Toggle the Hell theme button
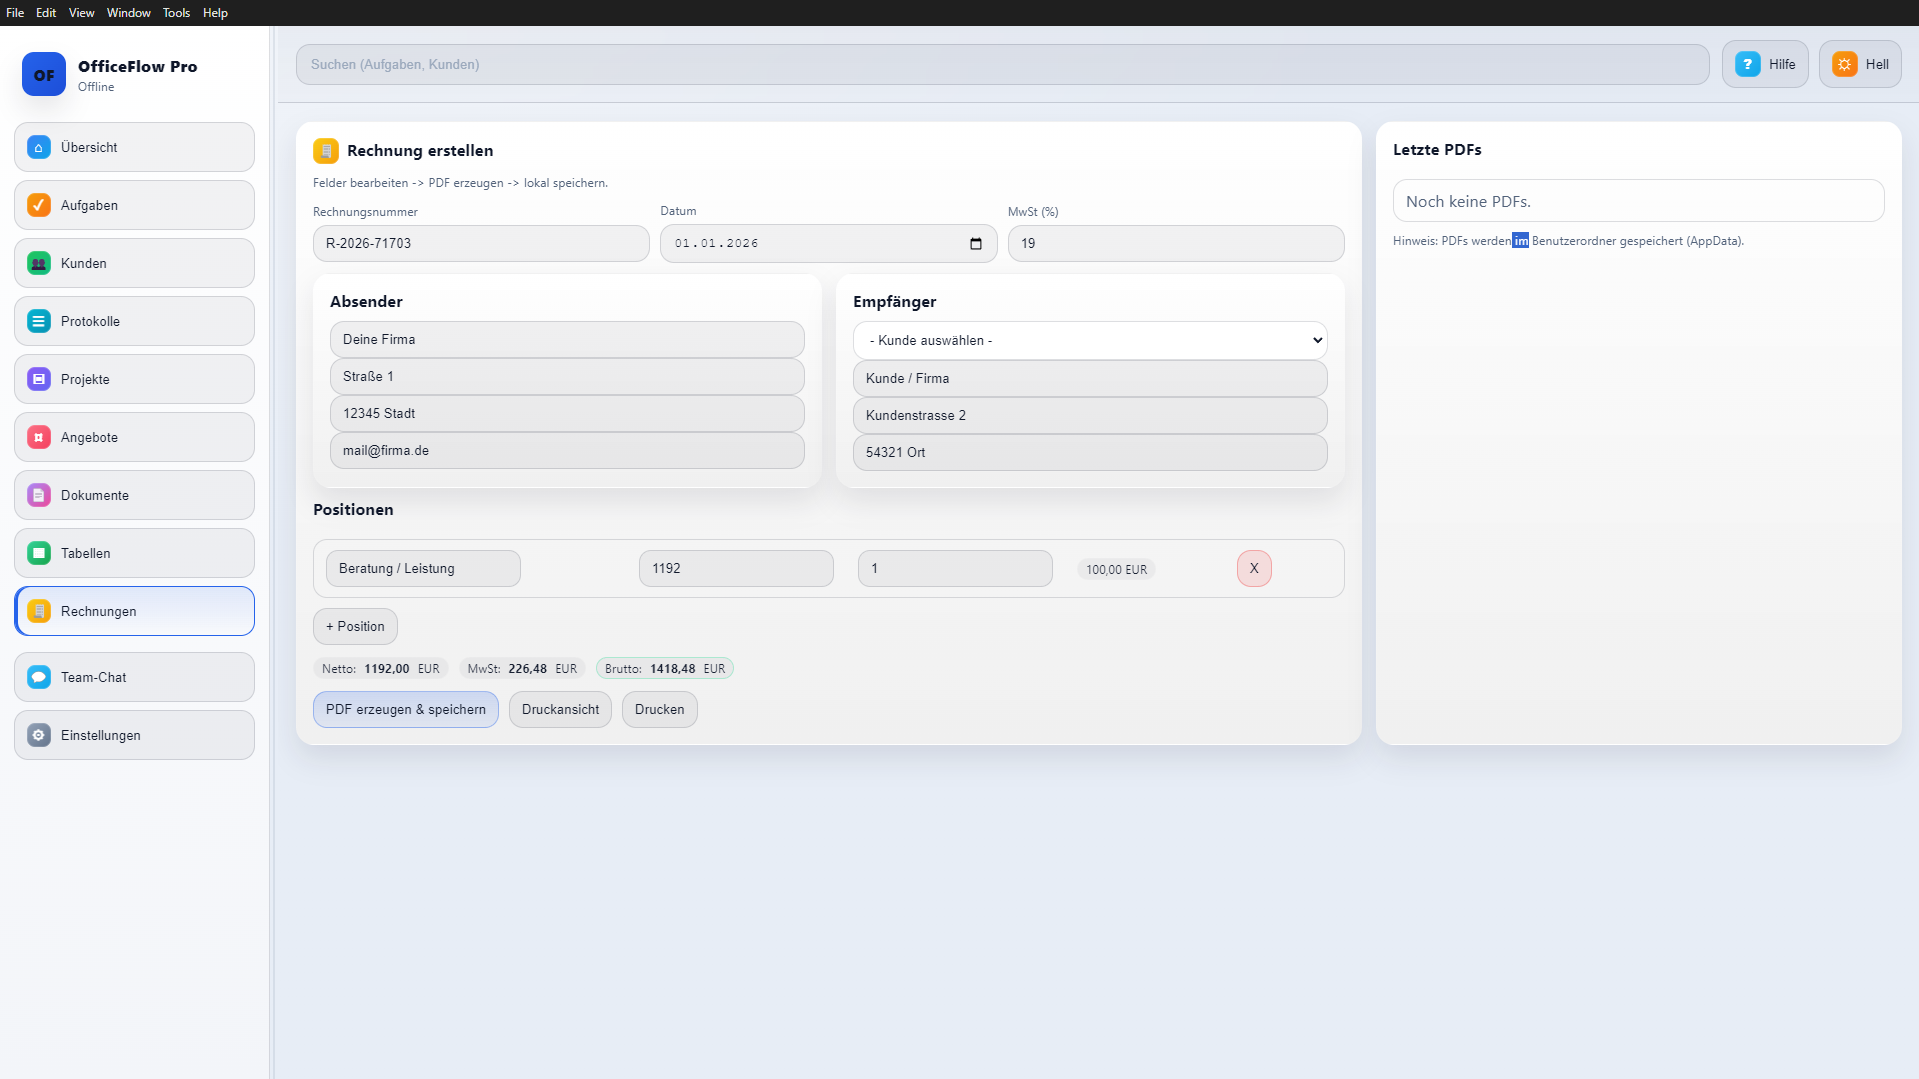Viewport: 1919px width, 1079px height. click(1860, 64)
